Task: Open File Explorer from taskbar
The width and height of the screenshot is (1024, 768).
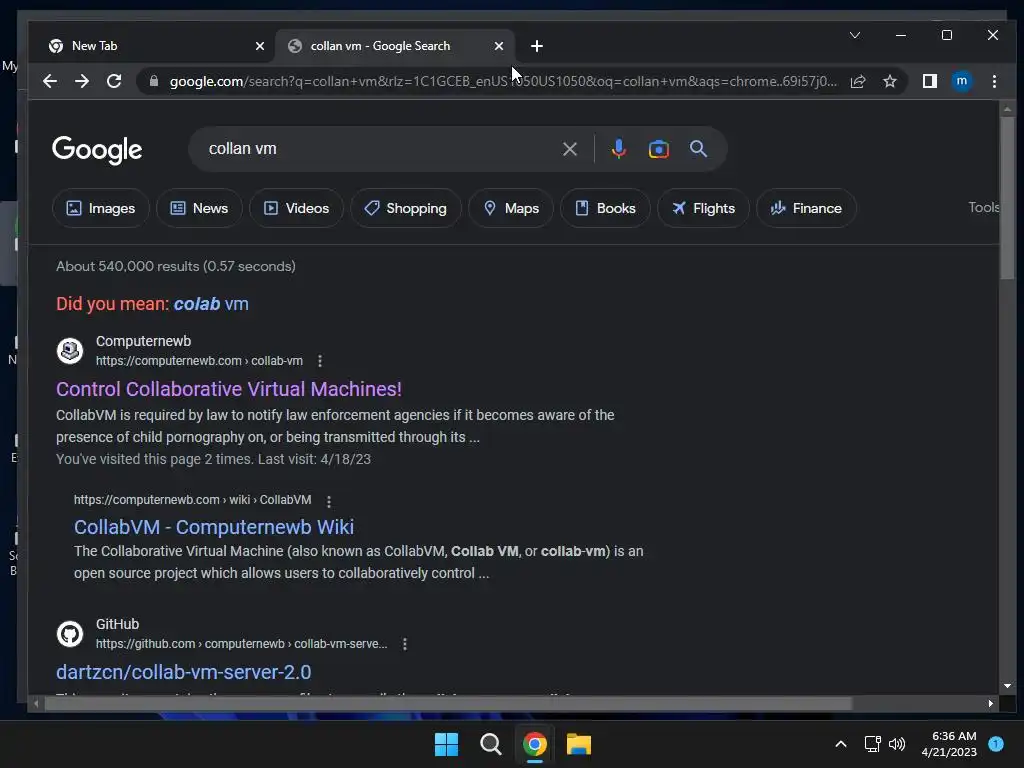Action: tap(579, 744)
